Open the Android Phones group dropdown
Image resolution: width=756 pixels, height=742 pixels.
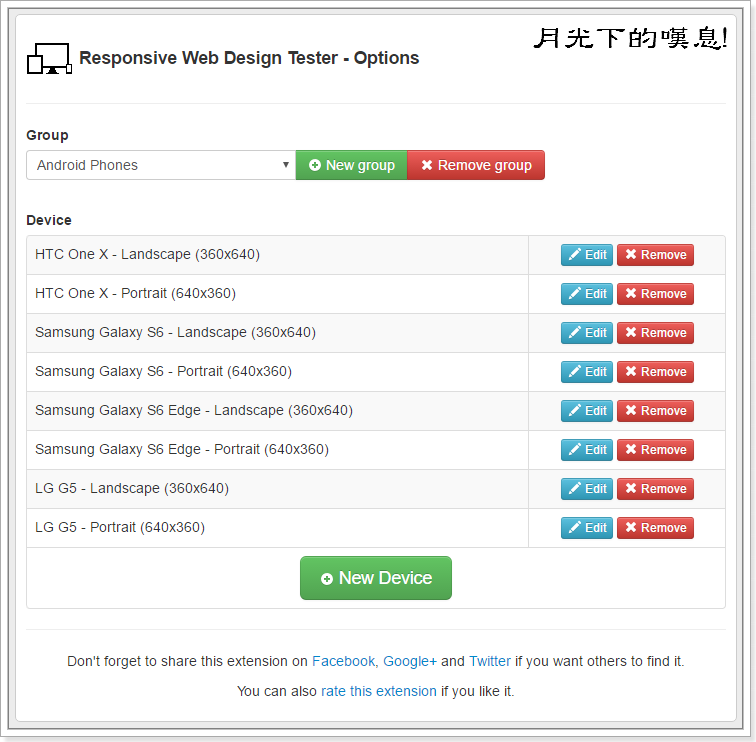tap(160, 165)
